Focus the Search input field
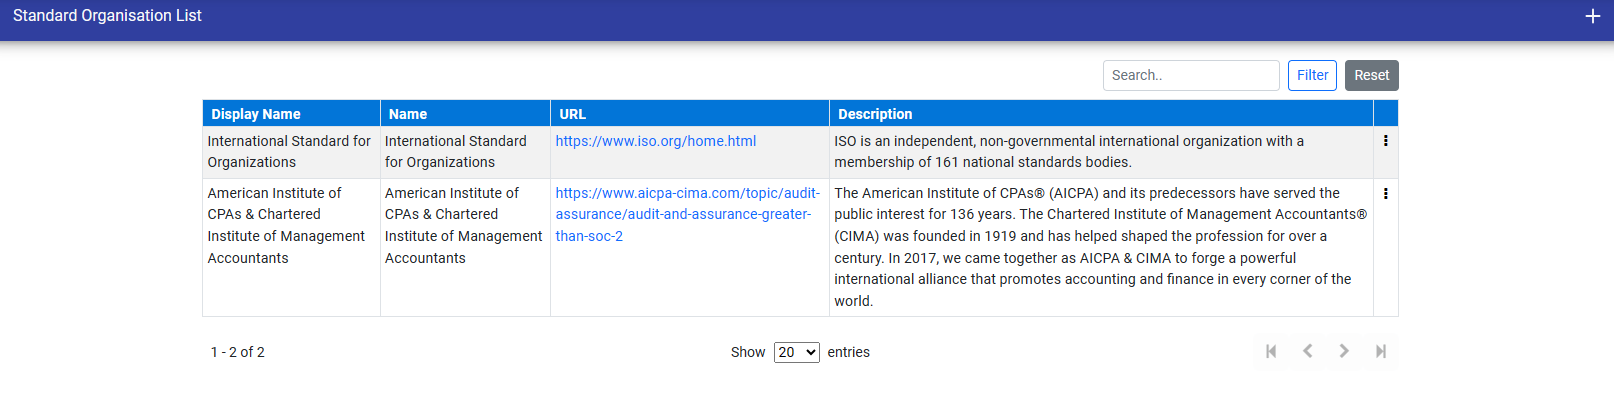Screen dimensions: 1614x413 (1190, 75)
